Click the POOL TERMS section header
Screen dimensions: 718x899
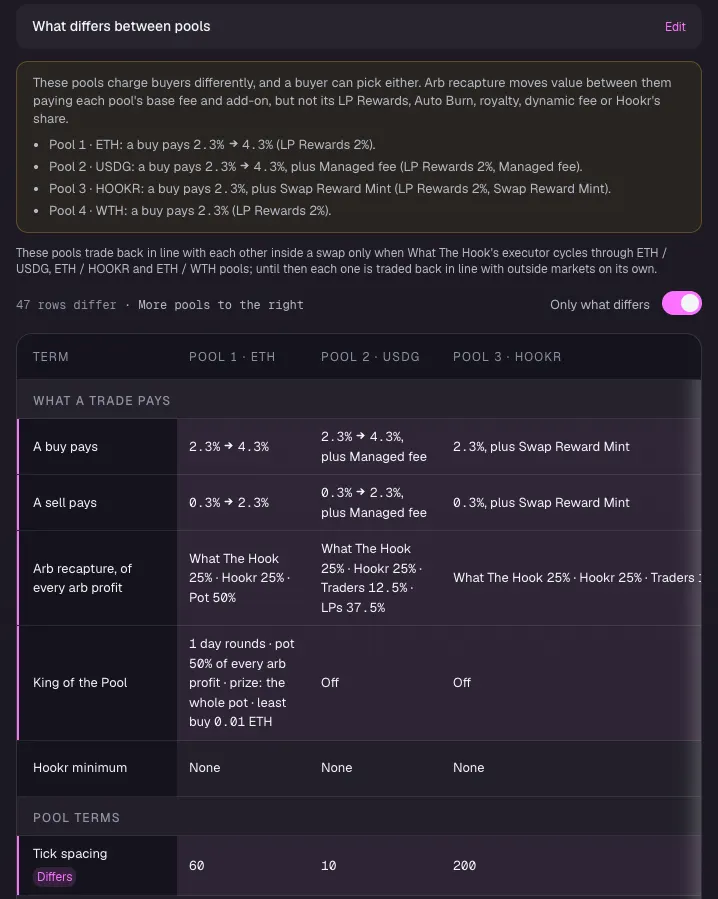pos(76,818)
